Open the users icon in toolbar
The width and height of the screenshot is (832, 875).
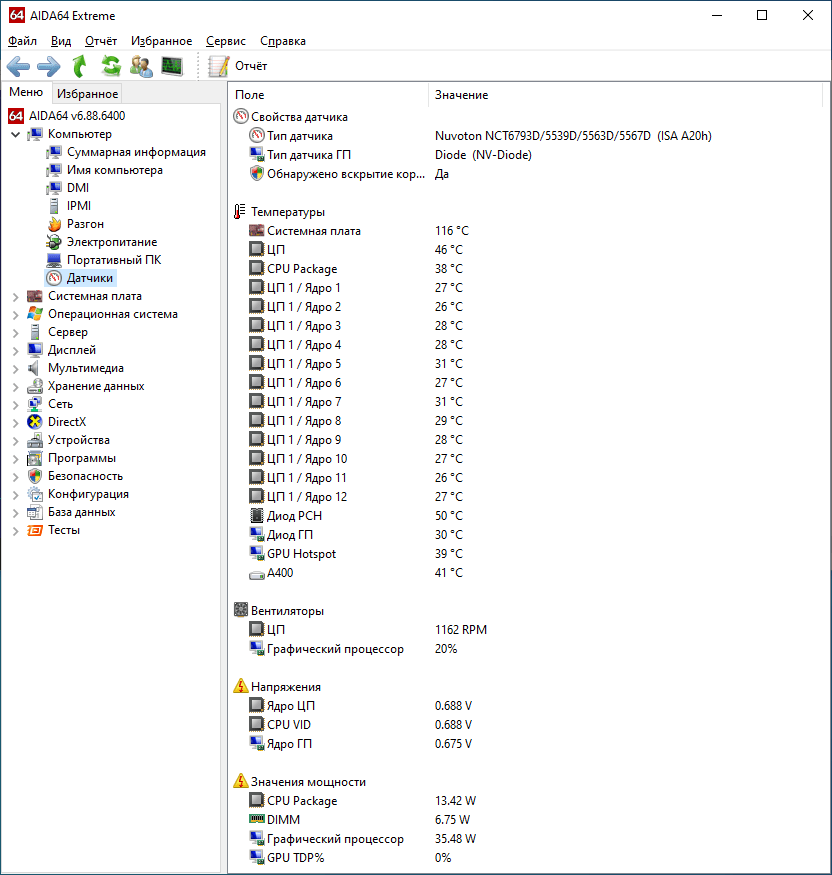tap(141, 66)
